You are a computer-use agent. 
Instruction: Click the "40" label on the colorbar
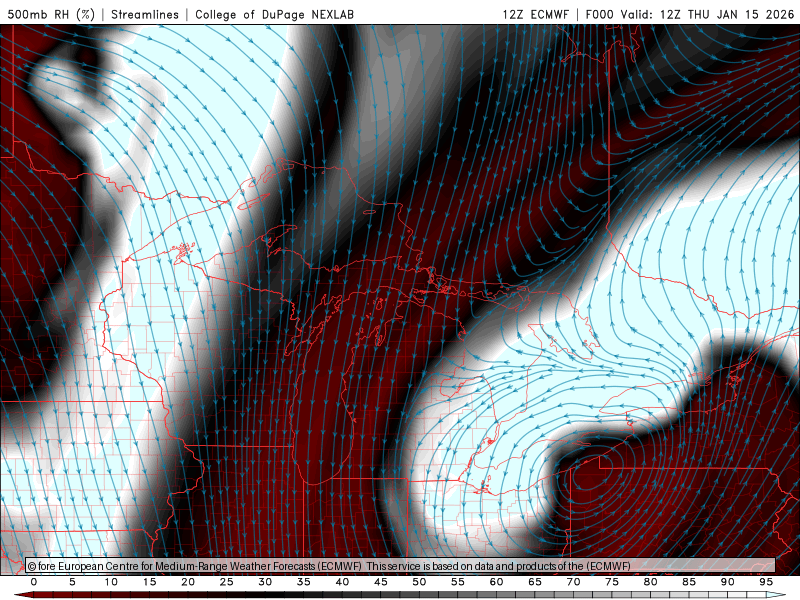[x=342, y=582]
